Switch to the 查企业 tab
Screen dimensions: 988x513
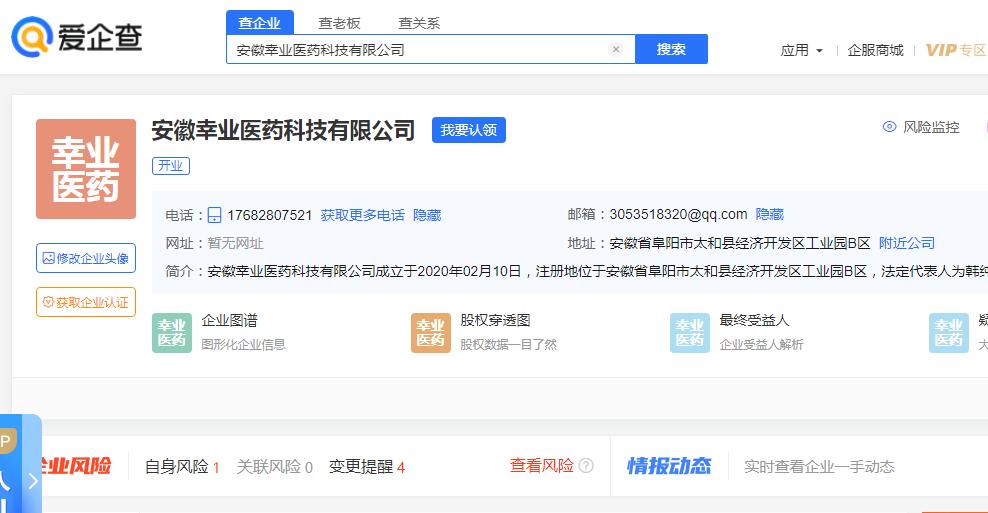(x=260, y=23)
